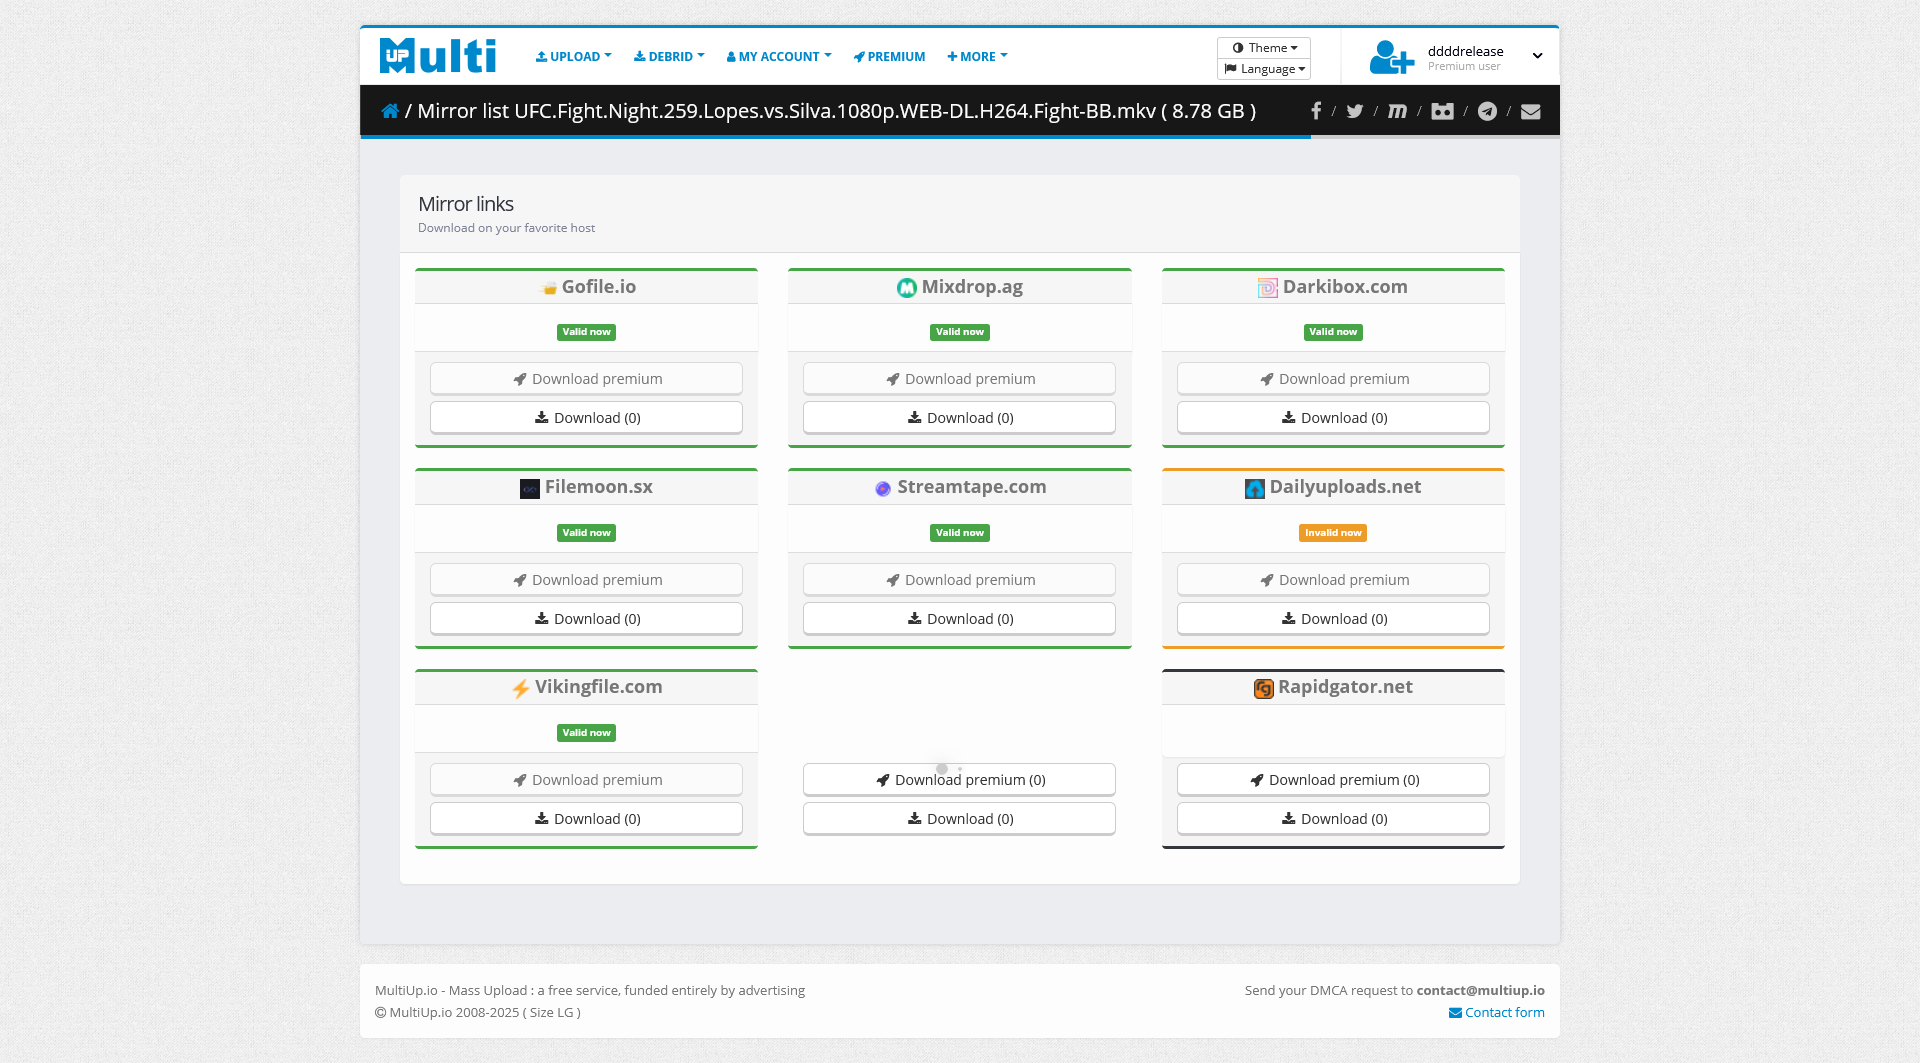Viewport: 1920px width, 1063px height.
Task: Click Download premium (0) in unnamed middle card
Action: 959,780
